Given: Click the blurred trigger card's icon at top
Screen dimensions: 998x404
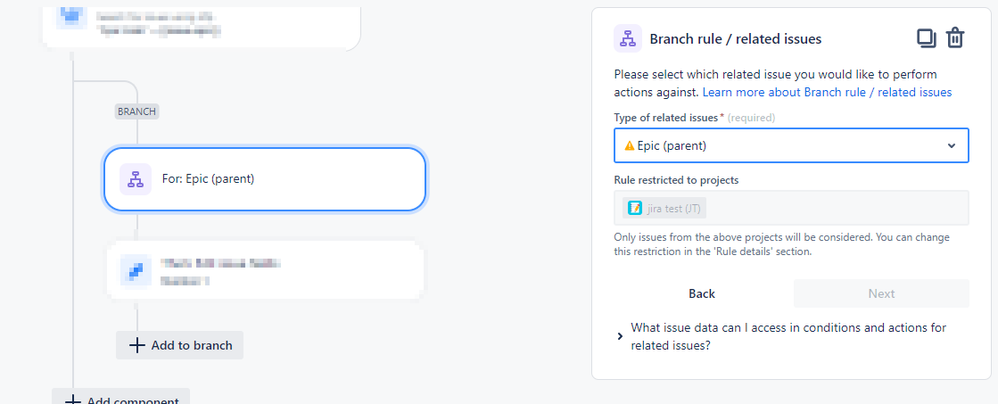Looking at the screenshot, I should tap(70, 17).
